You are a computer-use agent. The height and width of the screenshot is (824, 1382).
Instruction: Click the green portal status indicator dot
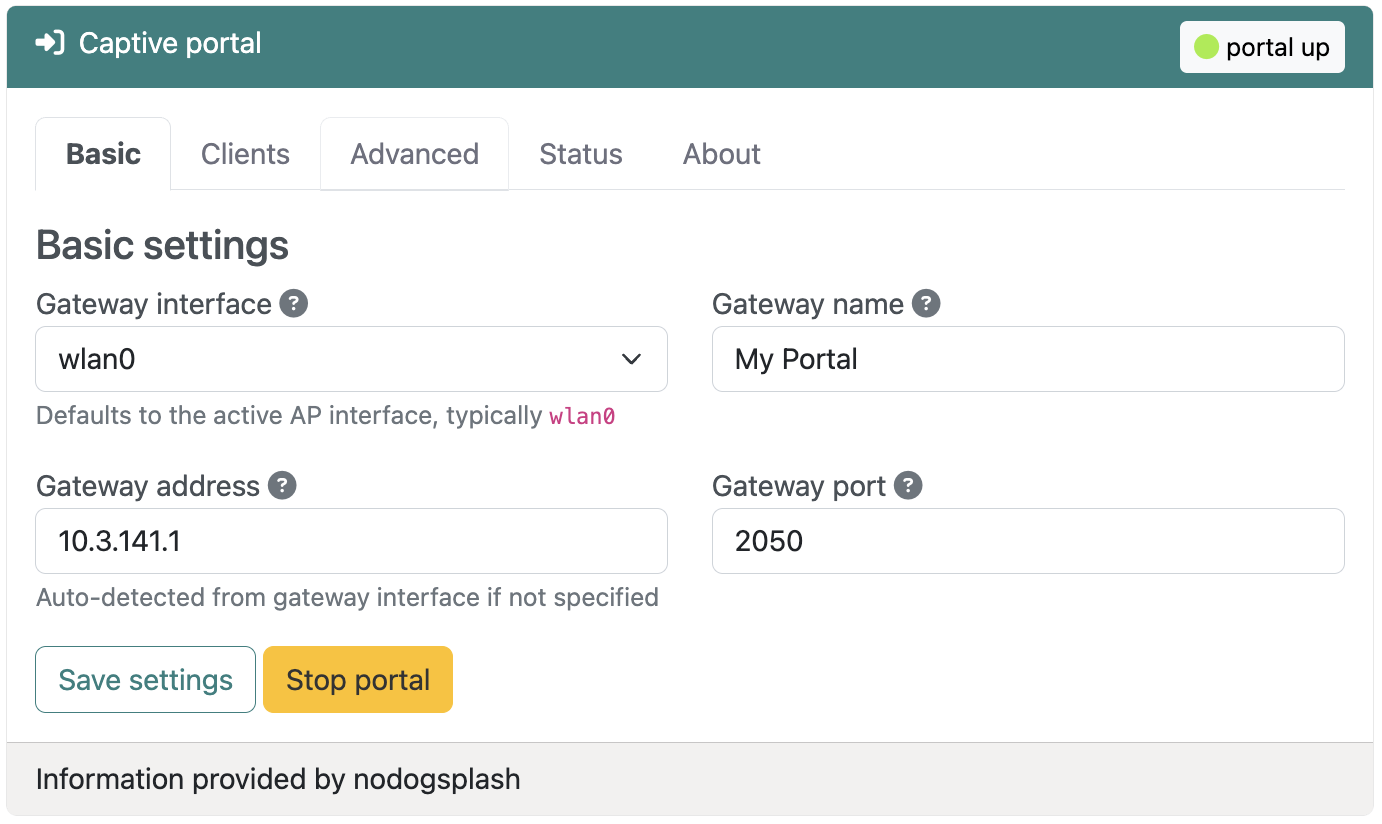coord(1206,47)
